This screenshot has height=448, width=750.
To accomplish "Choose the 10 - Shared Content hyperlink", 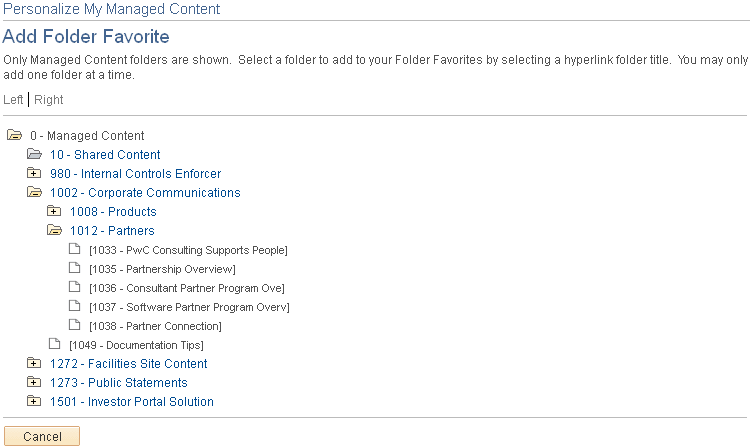I will pyautogui.click(x=105, y=155).
